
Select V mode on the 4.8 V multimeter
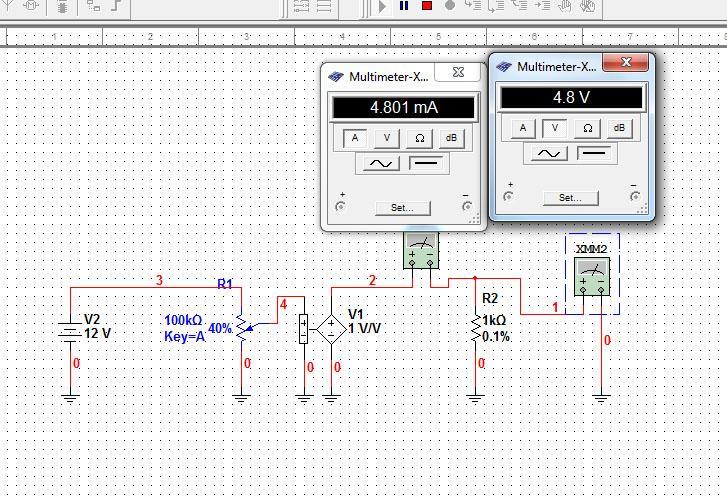555,128
